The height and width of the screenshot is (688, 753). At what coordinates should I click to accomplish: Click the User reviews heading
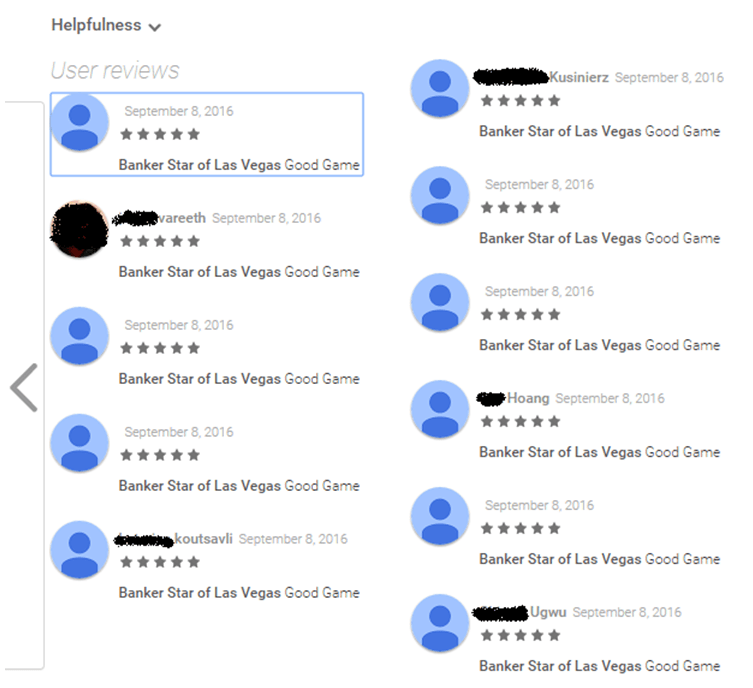(115, 71)
